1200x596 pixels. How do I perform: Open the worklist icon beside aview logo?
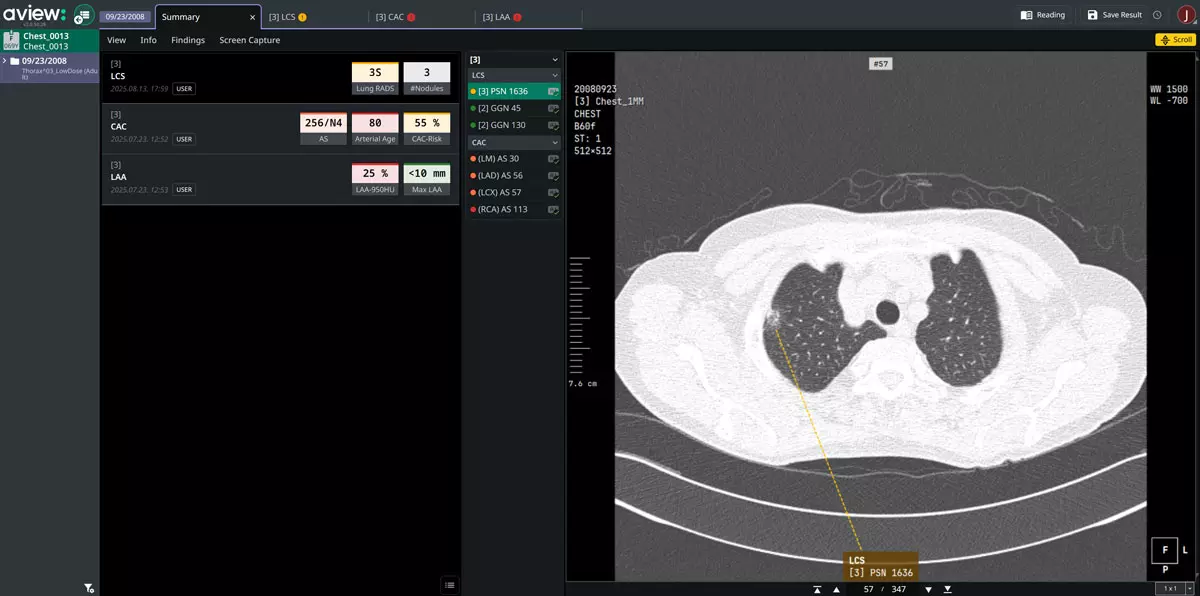click(84, 15)
